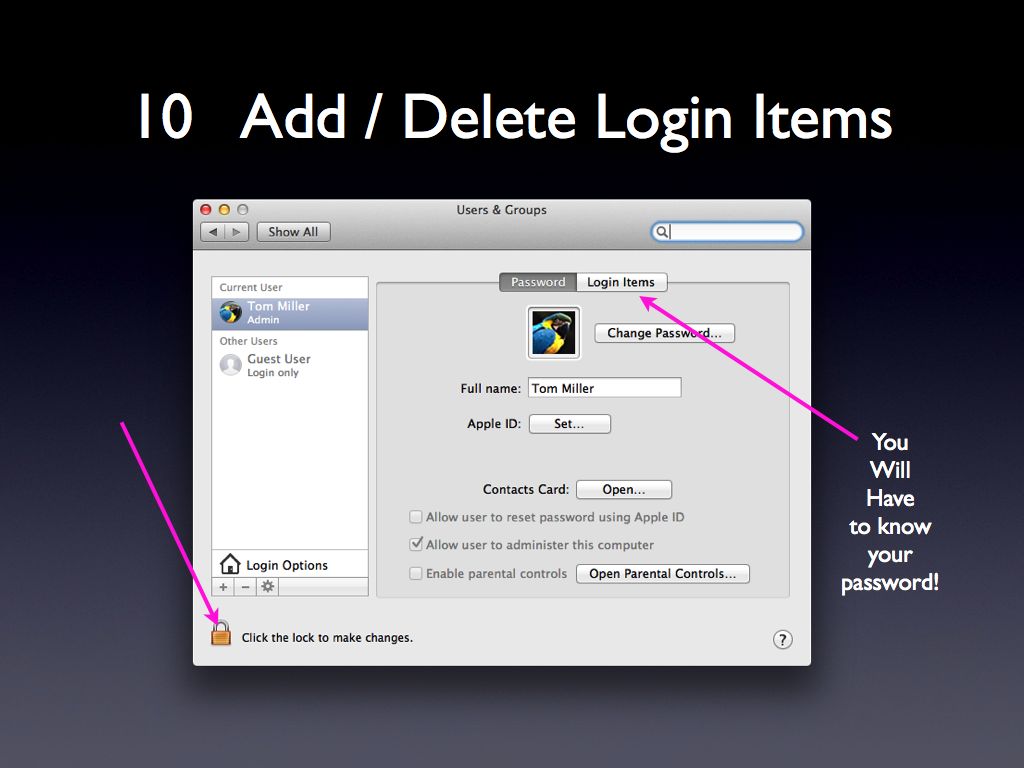Go forward with the right arrow button
This screenshot has width=1024, height=768.
(x=236, y=232)
